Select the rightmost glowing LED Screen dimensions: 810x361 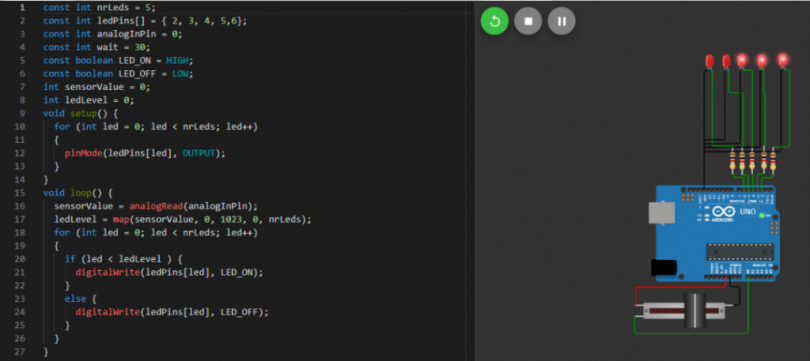(x=783, y=60)
